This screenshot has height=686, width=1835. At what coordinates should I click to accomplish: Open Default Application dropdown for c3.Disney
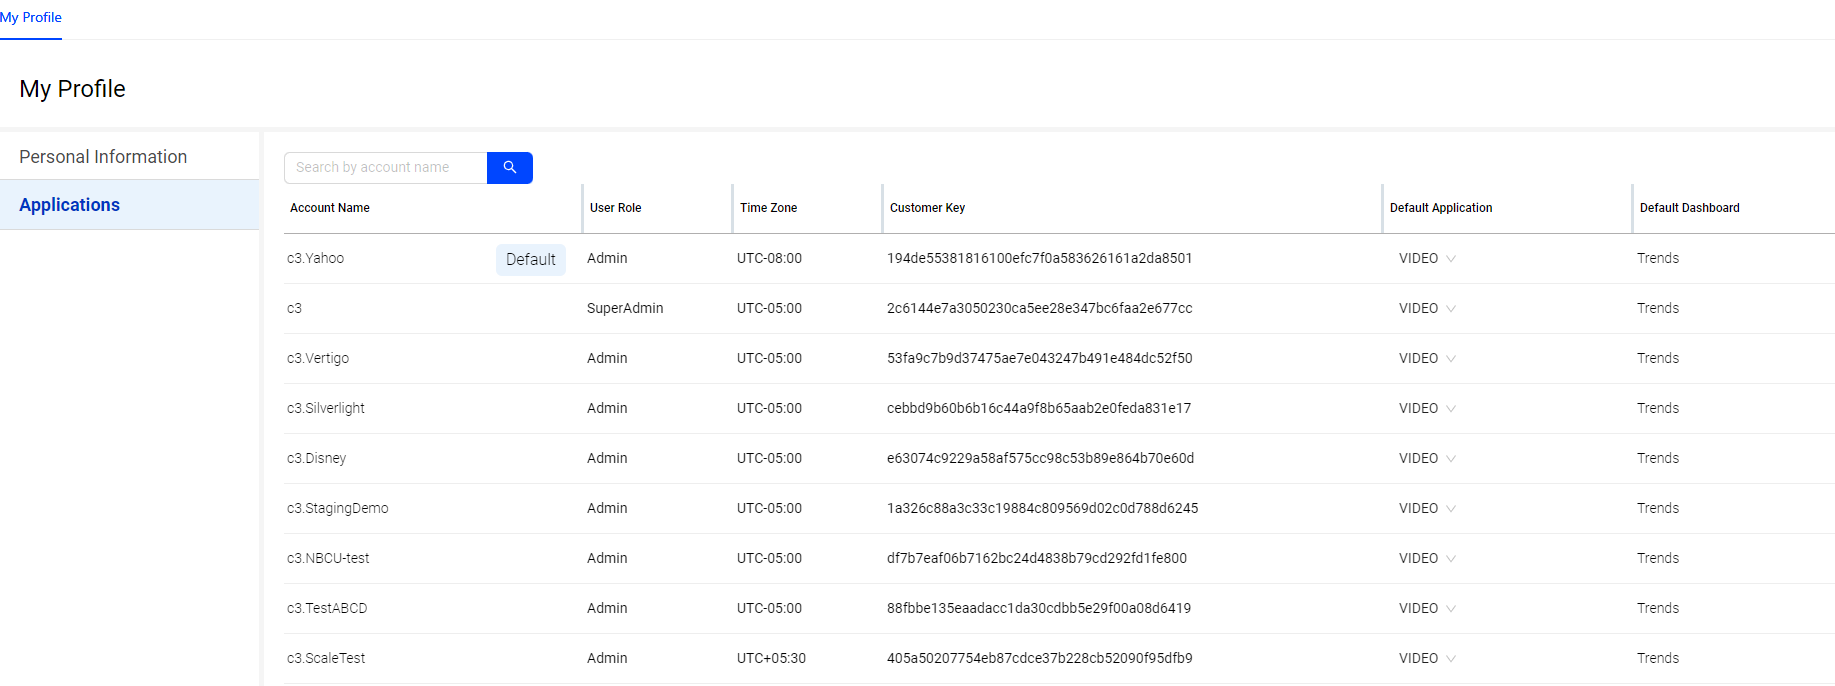pos(1427,458)
